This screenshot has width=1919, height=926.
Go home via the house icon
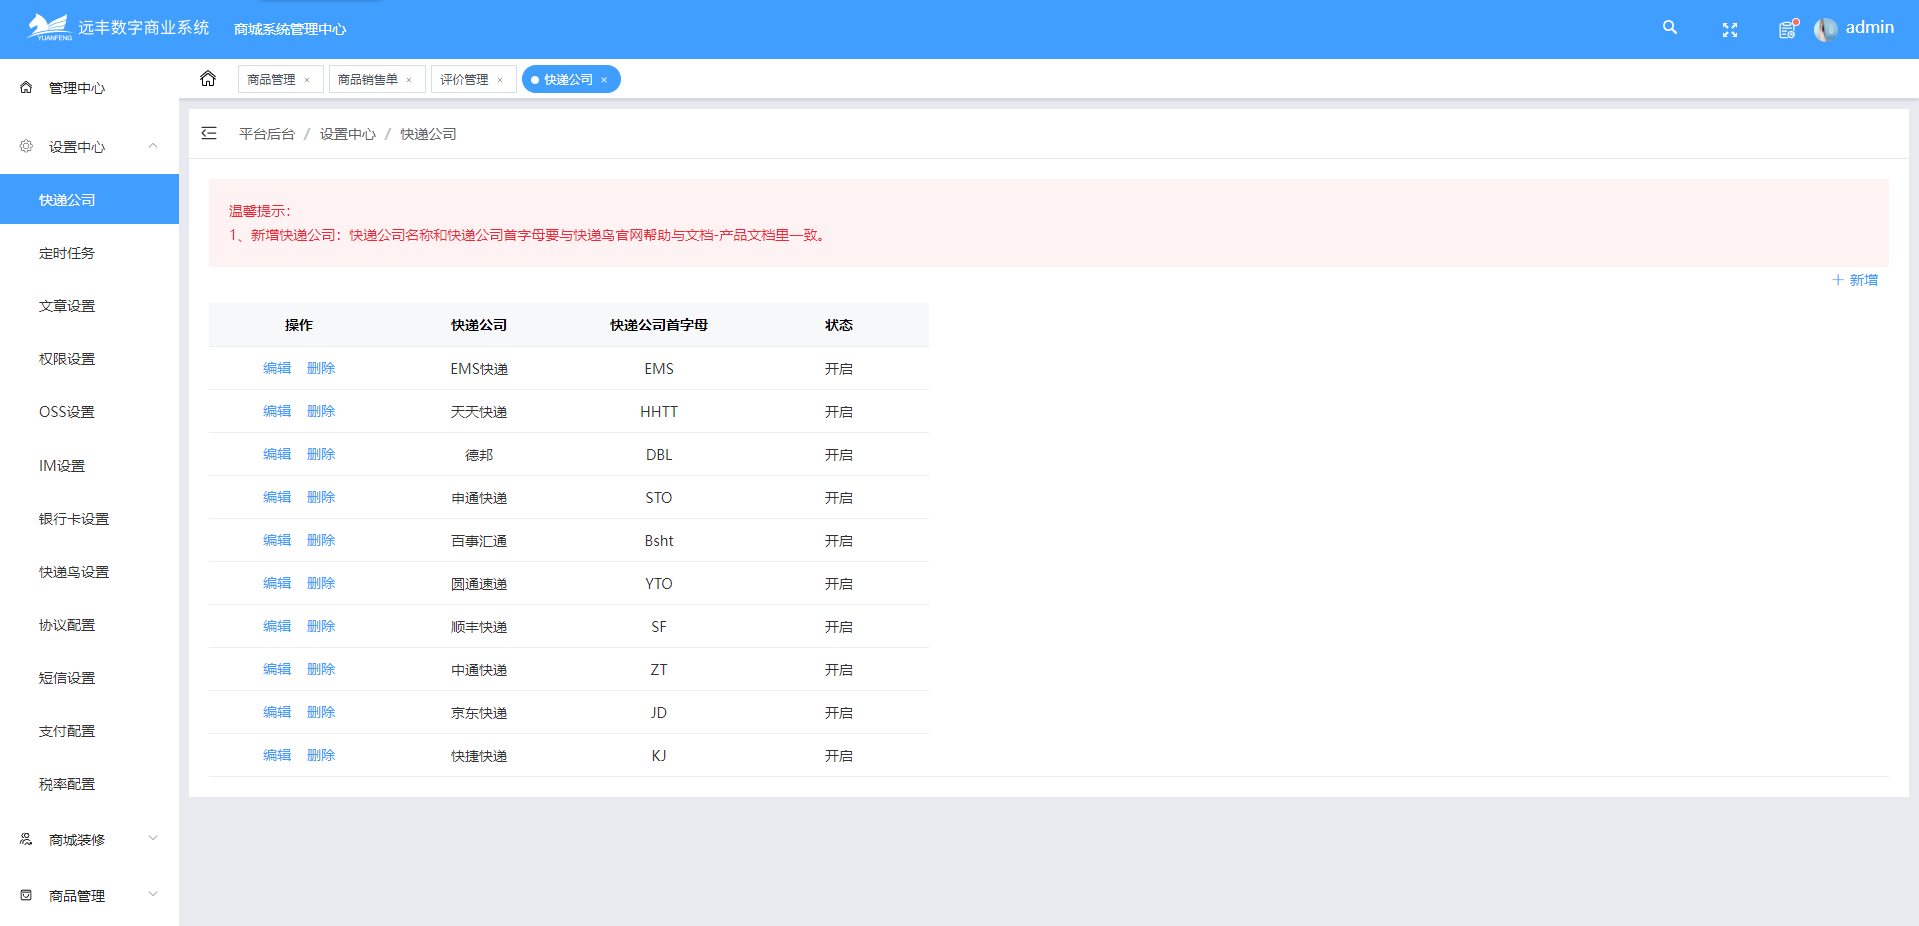click(x=208, y=78)
